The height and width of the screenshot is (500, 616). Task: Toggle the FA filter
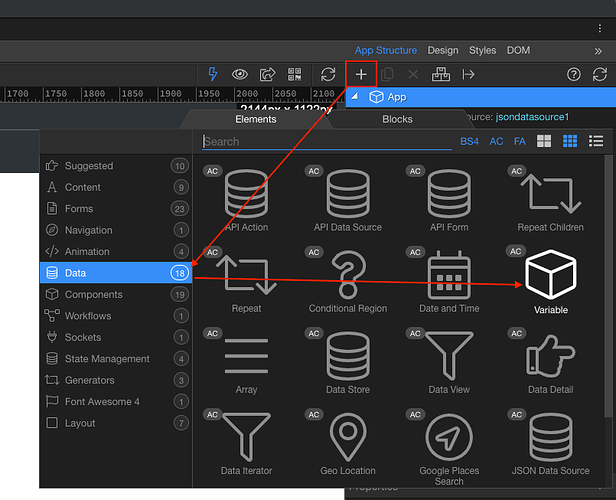[x=520, y=141]
